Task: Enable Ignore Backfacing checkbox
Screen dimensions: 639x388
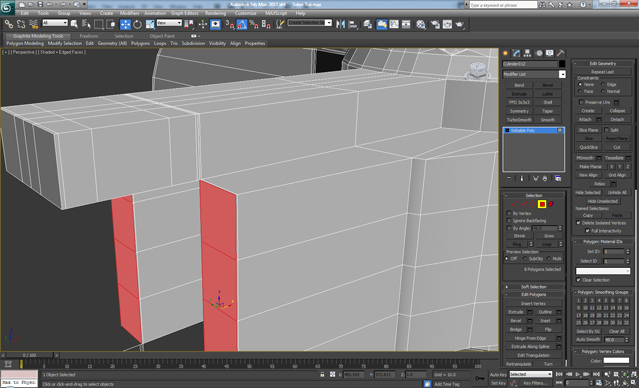Action: coord(509,220)
